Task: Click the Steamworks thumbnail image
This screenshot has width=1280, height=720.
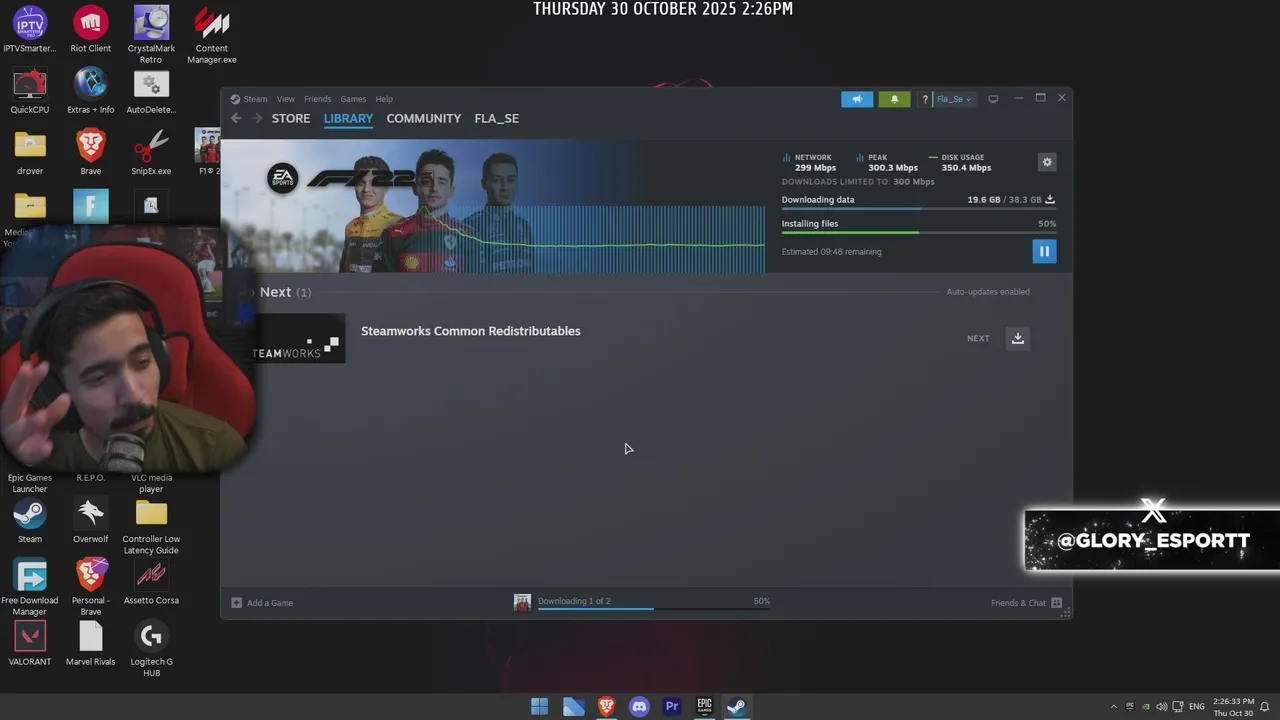Action: point(298,338)
